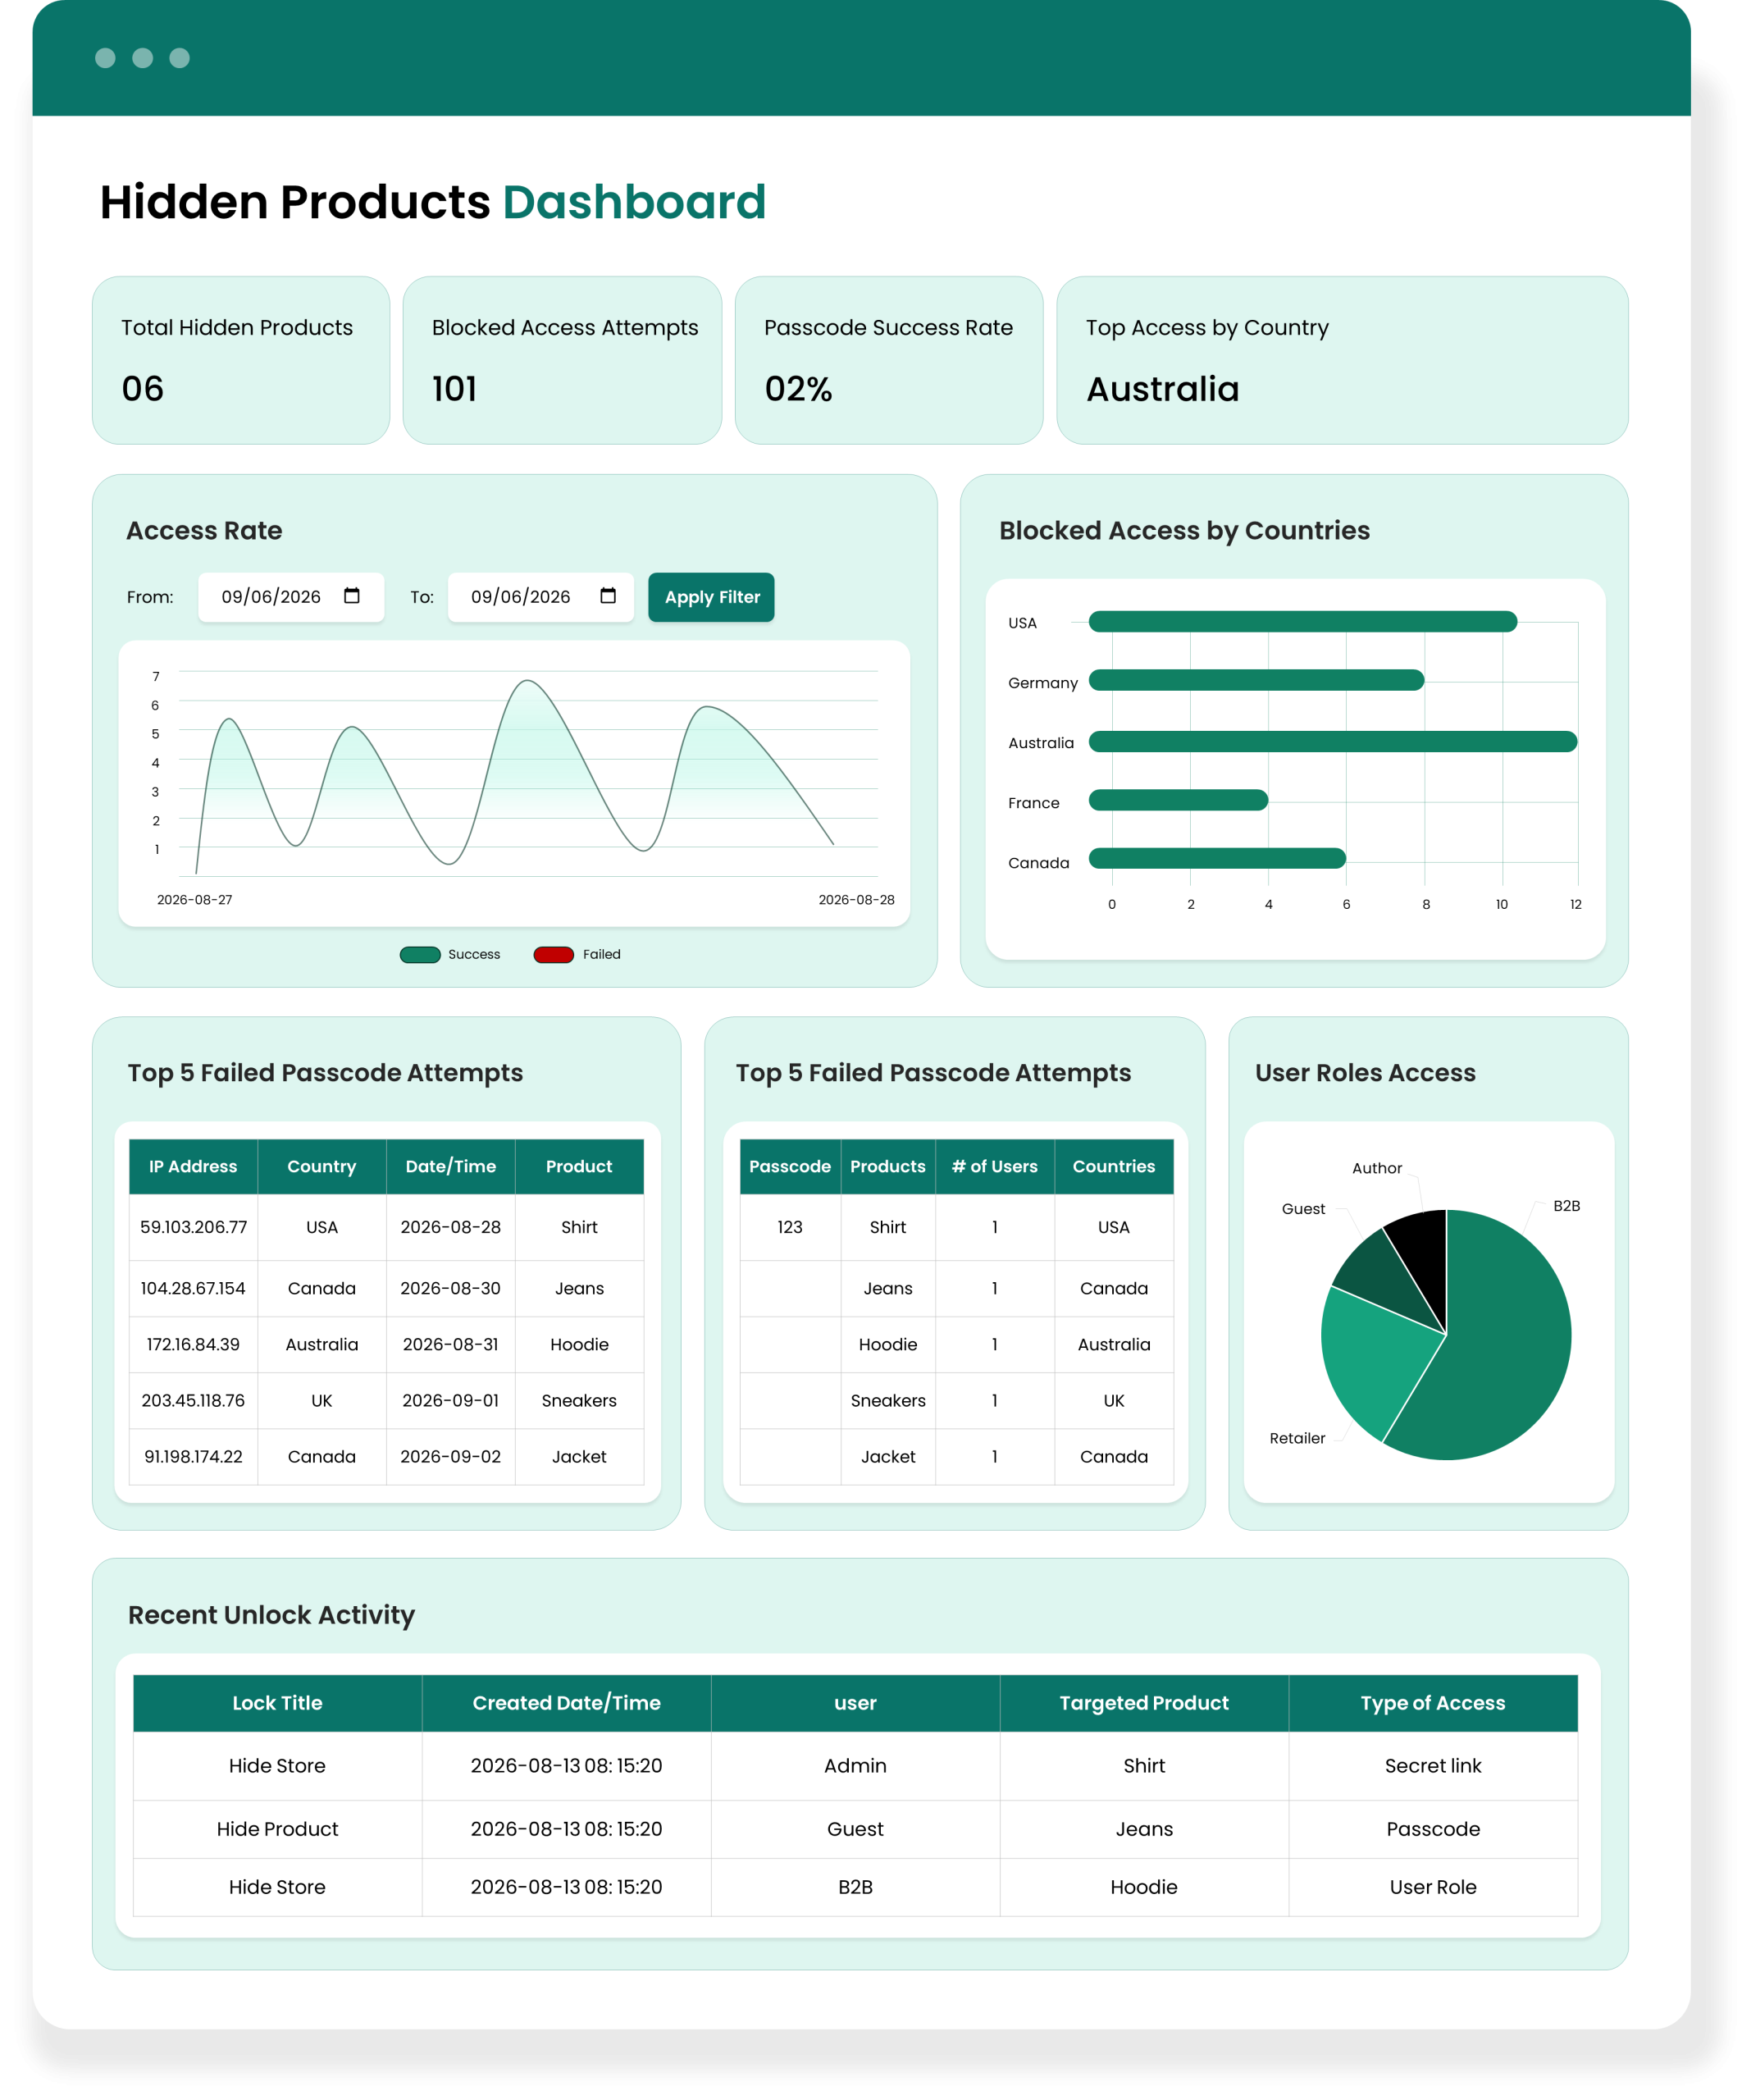
Task: Click the Type of Access column header
Action: tap(1433, 1703)
